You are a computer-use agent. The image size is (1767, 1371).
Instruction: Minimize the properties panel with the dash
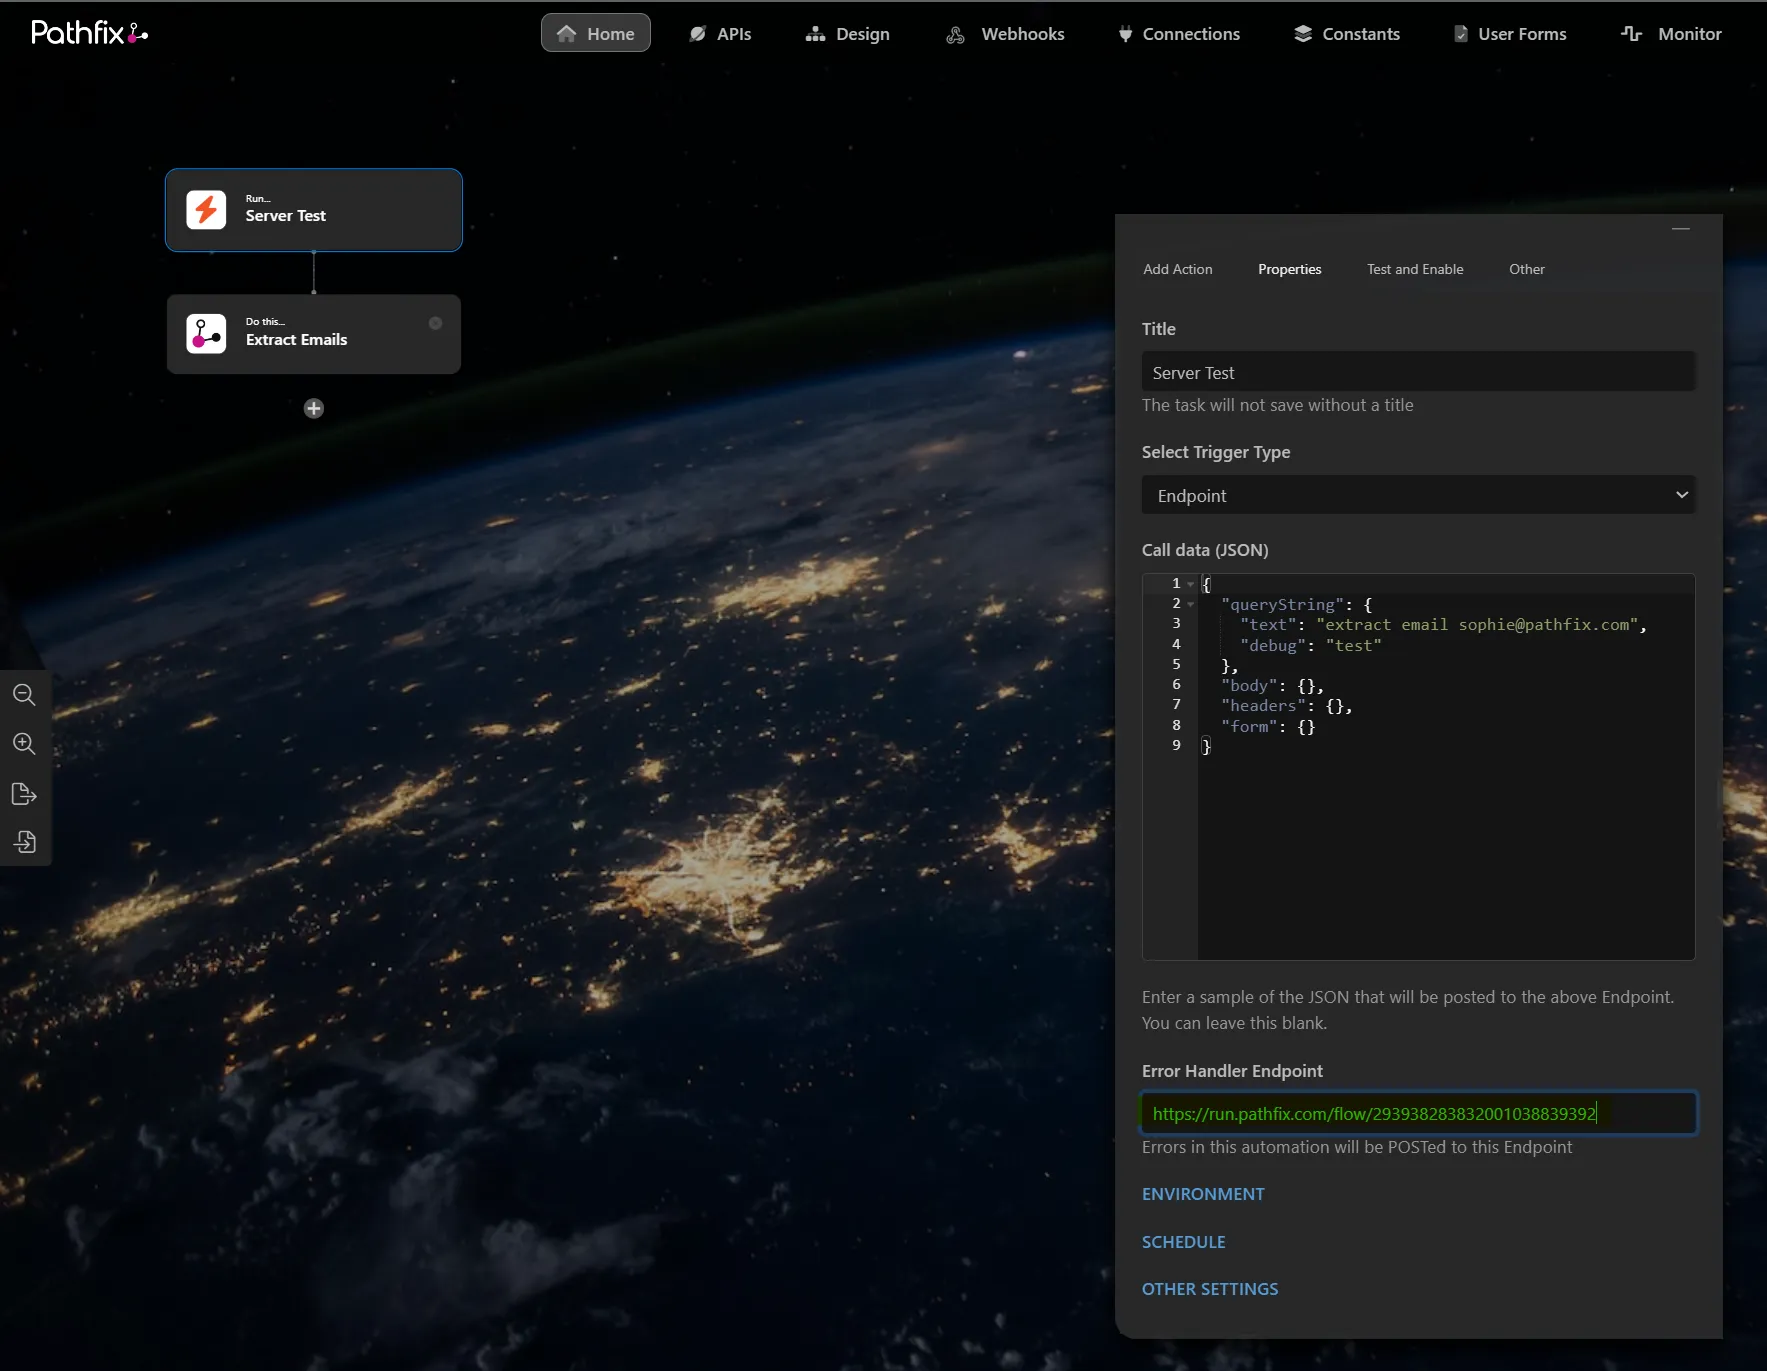pos(1681,229)
